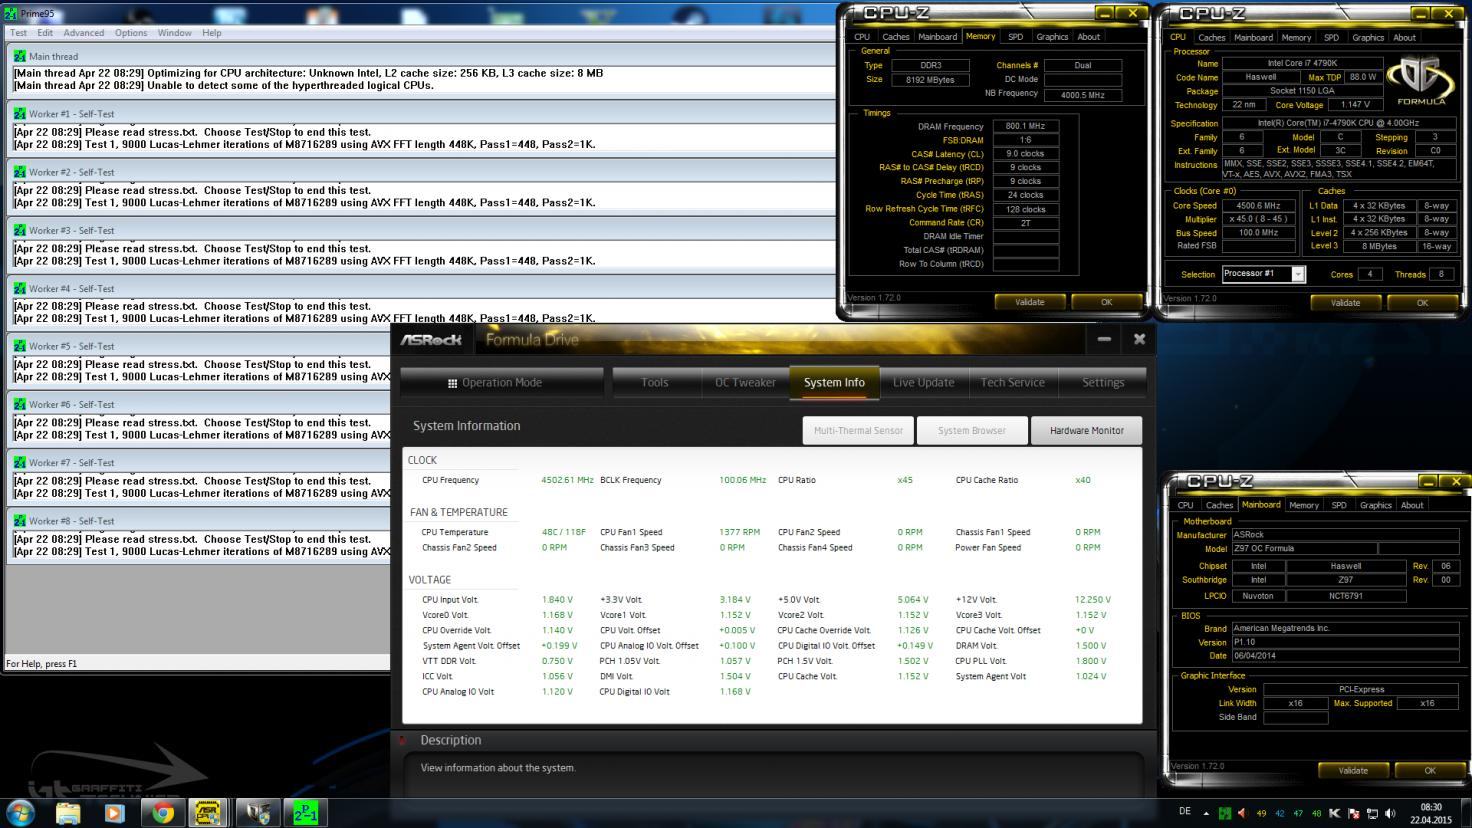Open the SPD tab in CPU-Z Memory window
The height and width of the screenshot is (828, 1472).
click(x=1015, y=37)
